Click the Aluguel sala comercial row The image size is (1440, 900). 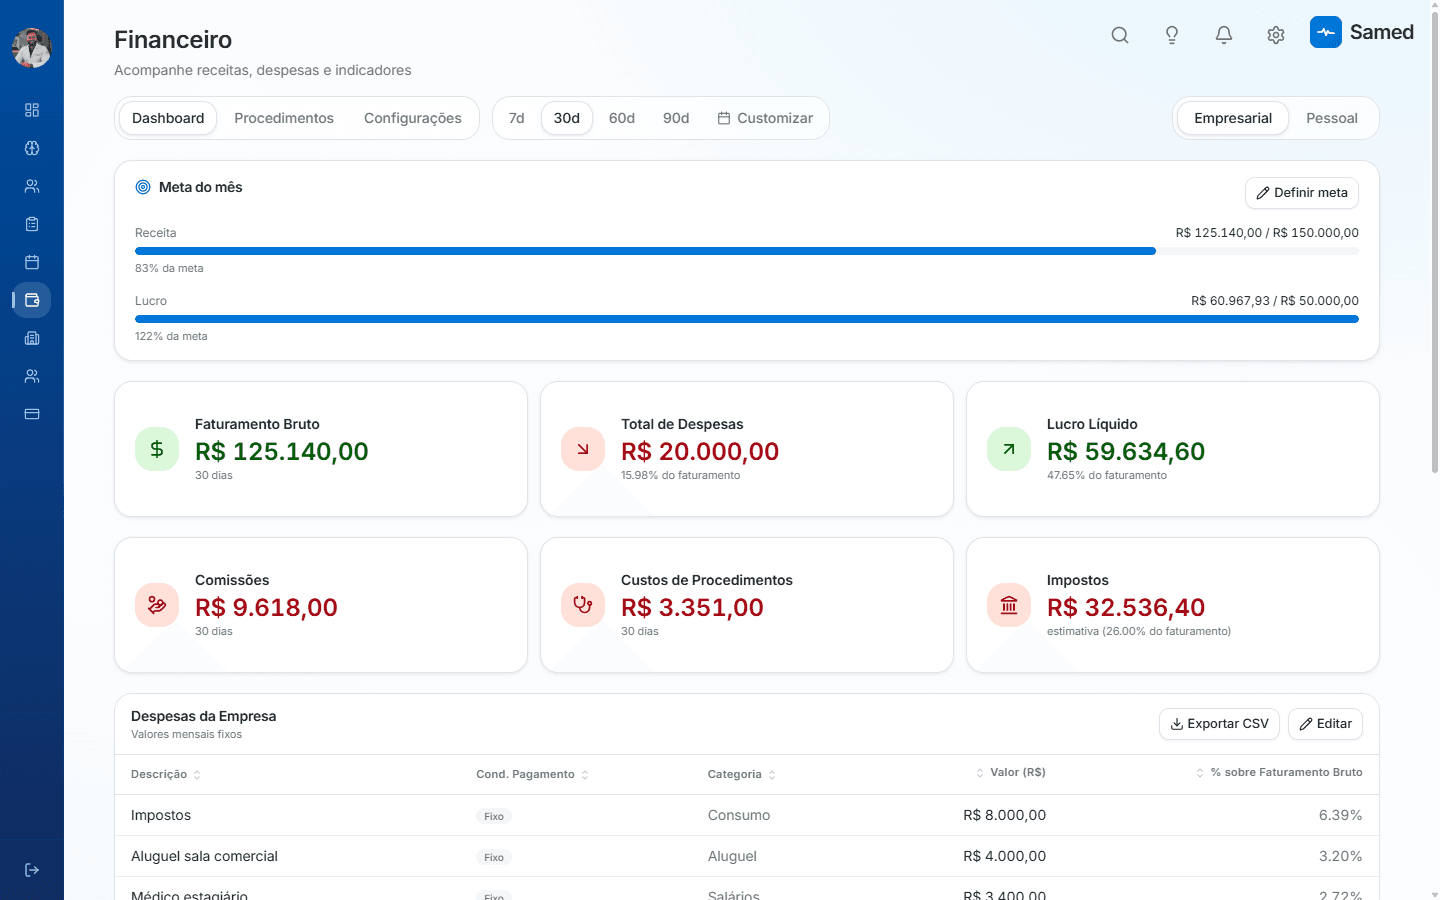point(747,856)
